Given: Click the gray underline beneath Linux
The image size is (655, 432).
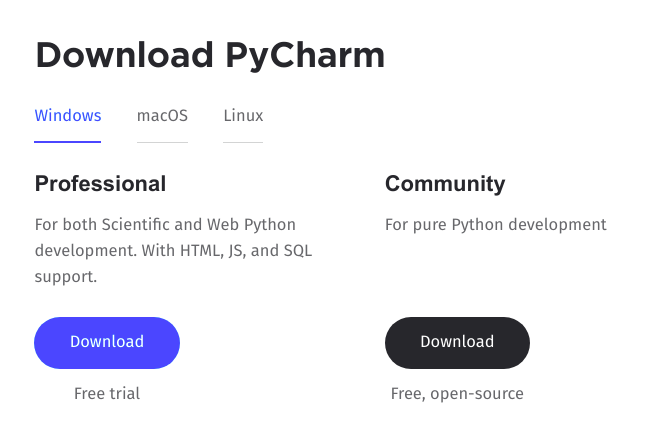Looking at the screenshot, I should 243,142.
